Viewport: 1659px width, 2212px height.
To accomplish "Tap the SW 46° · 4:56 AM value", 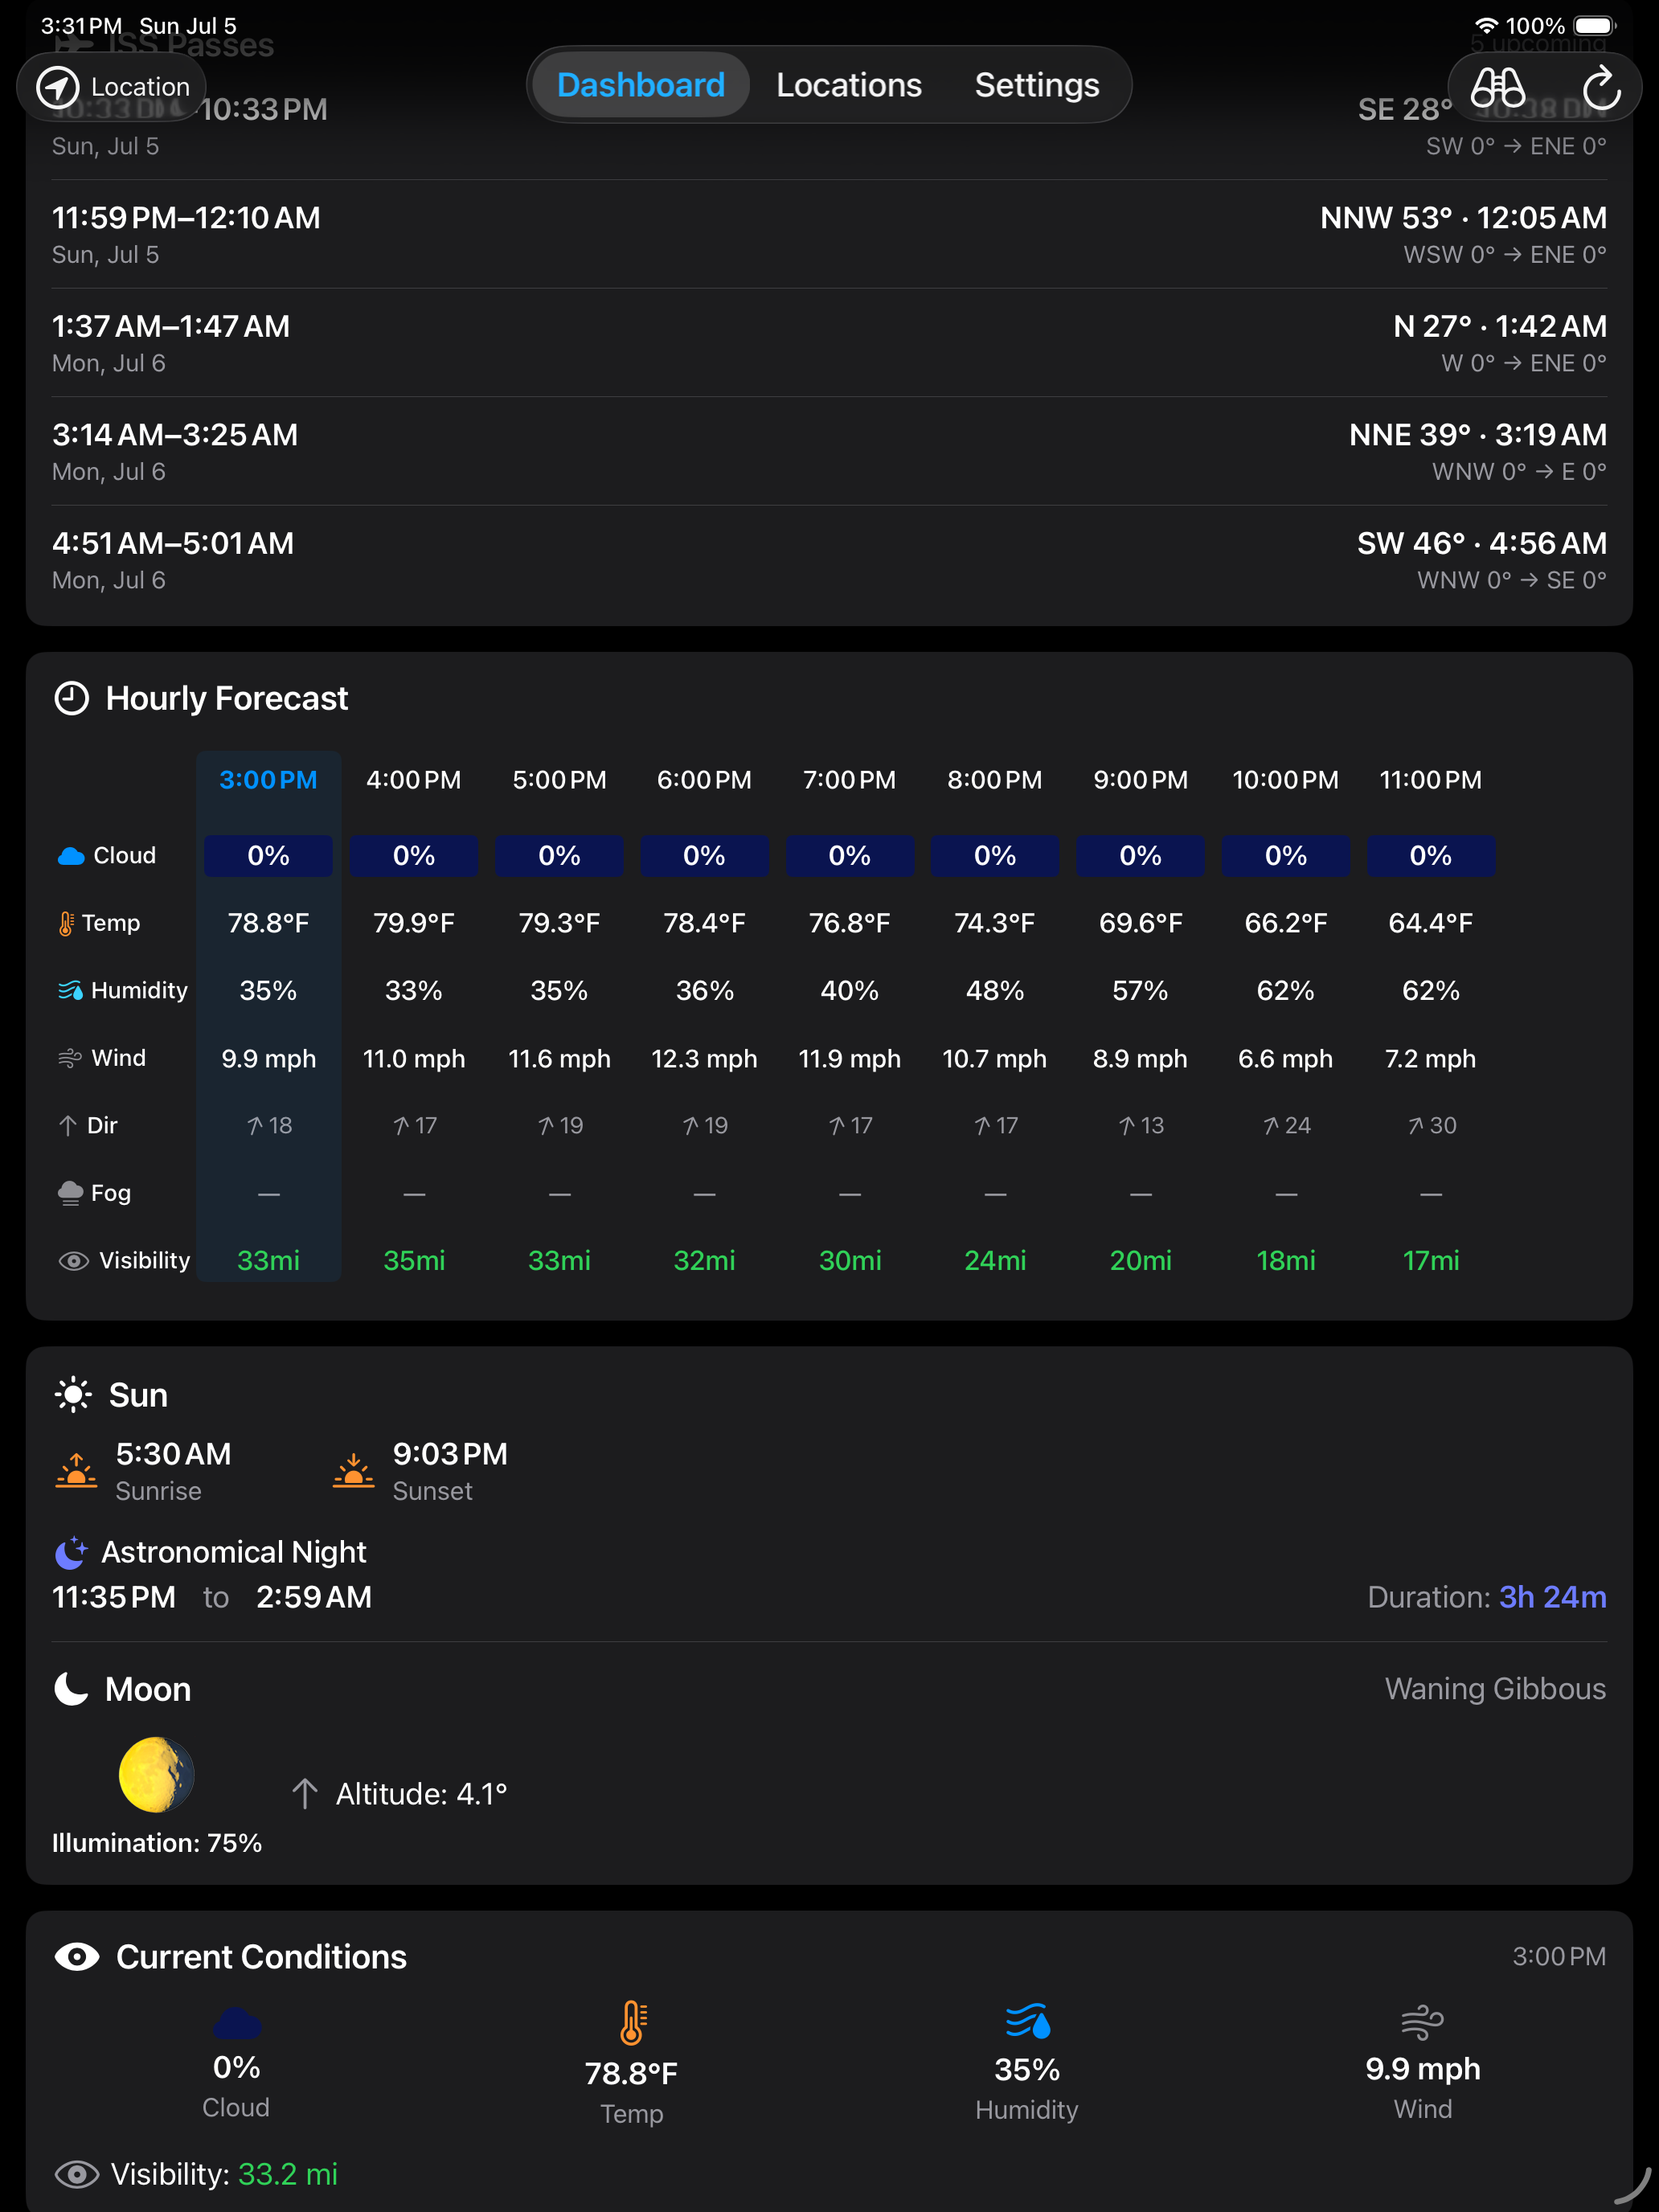I will pos(1481,543).
